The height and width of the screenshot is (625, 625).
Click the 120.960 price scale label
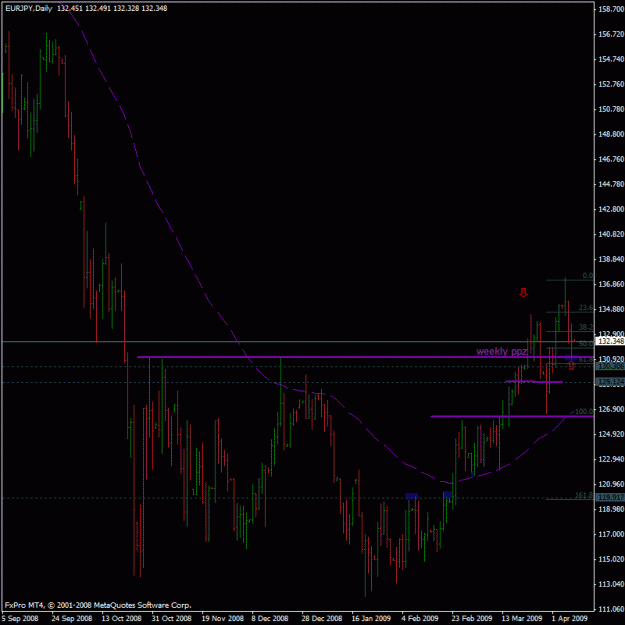point(611,484)
